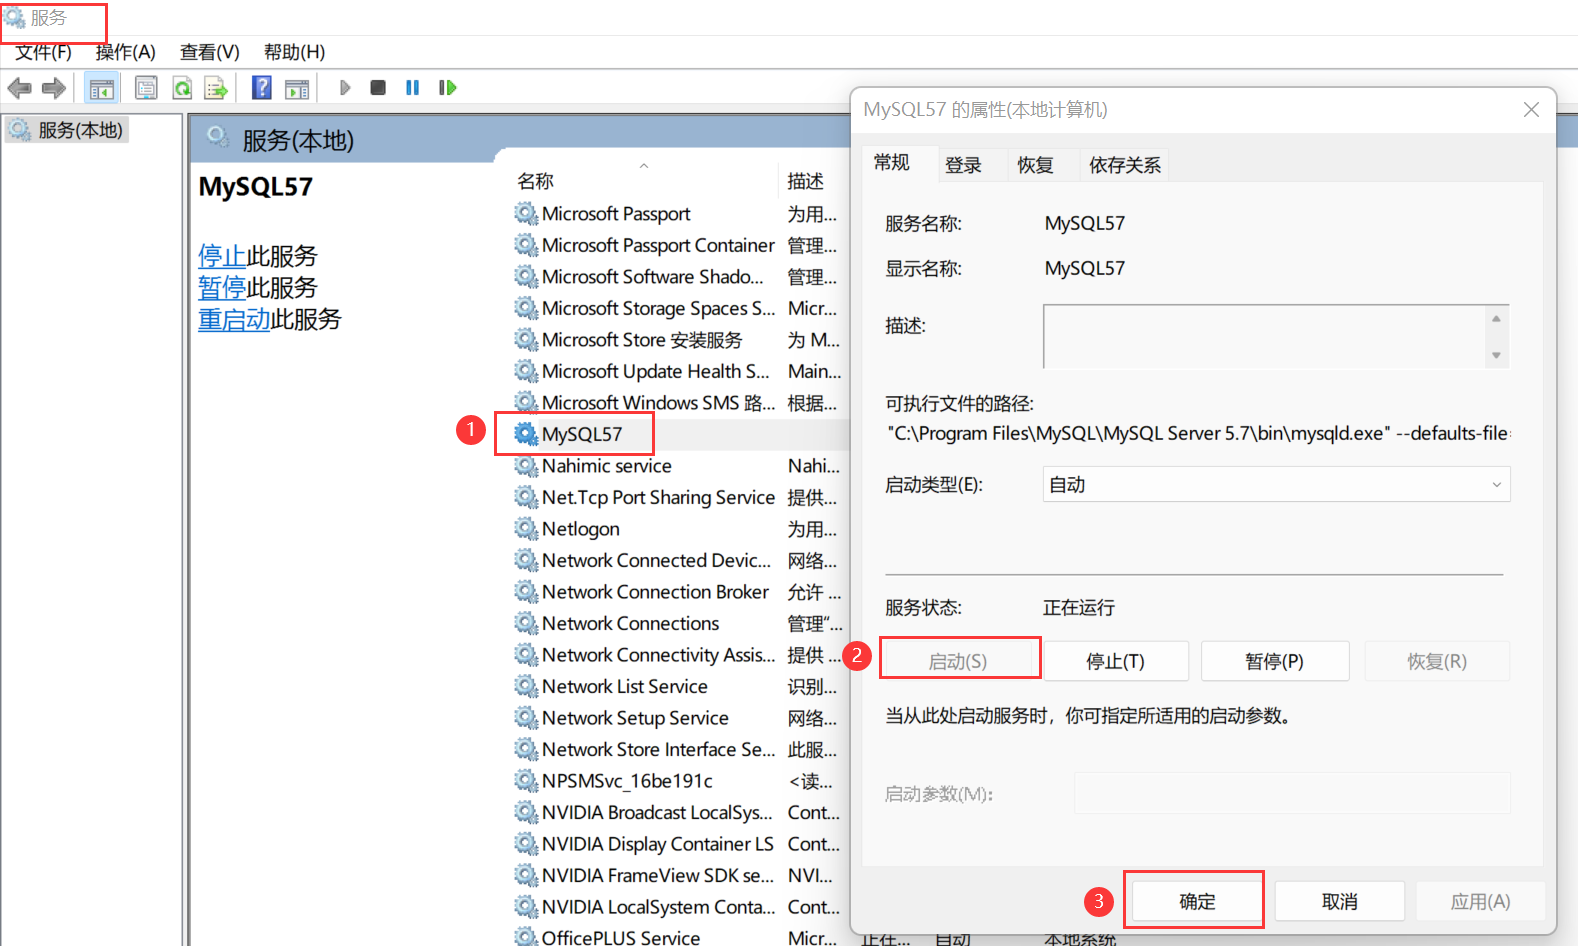Open the 帮助(H) menu
1578x946 pixels.
point(294,52)
